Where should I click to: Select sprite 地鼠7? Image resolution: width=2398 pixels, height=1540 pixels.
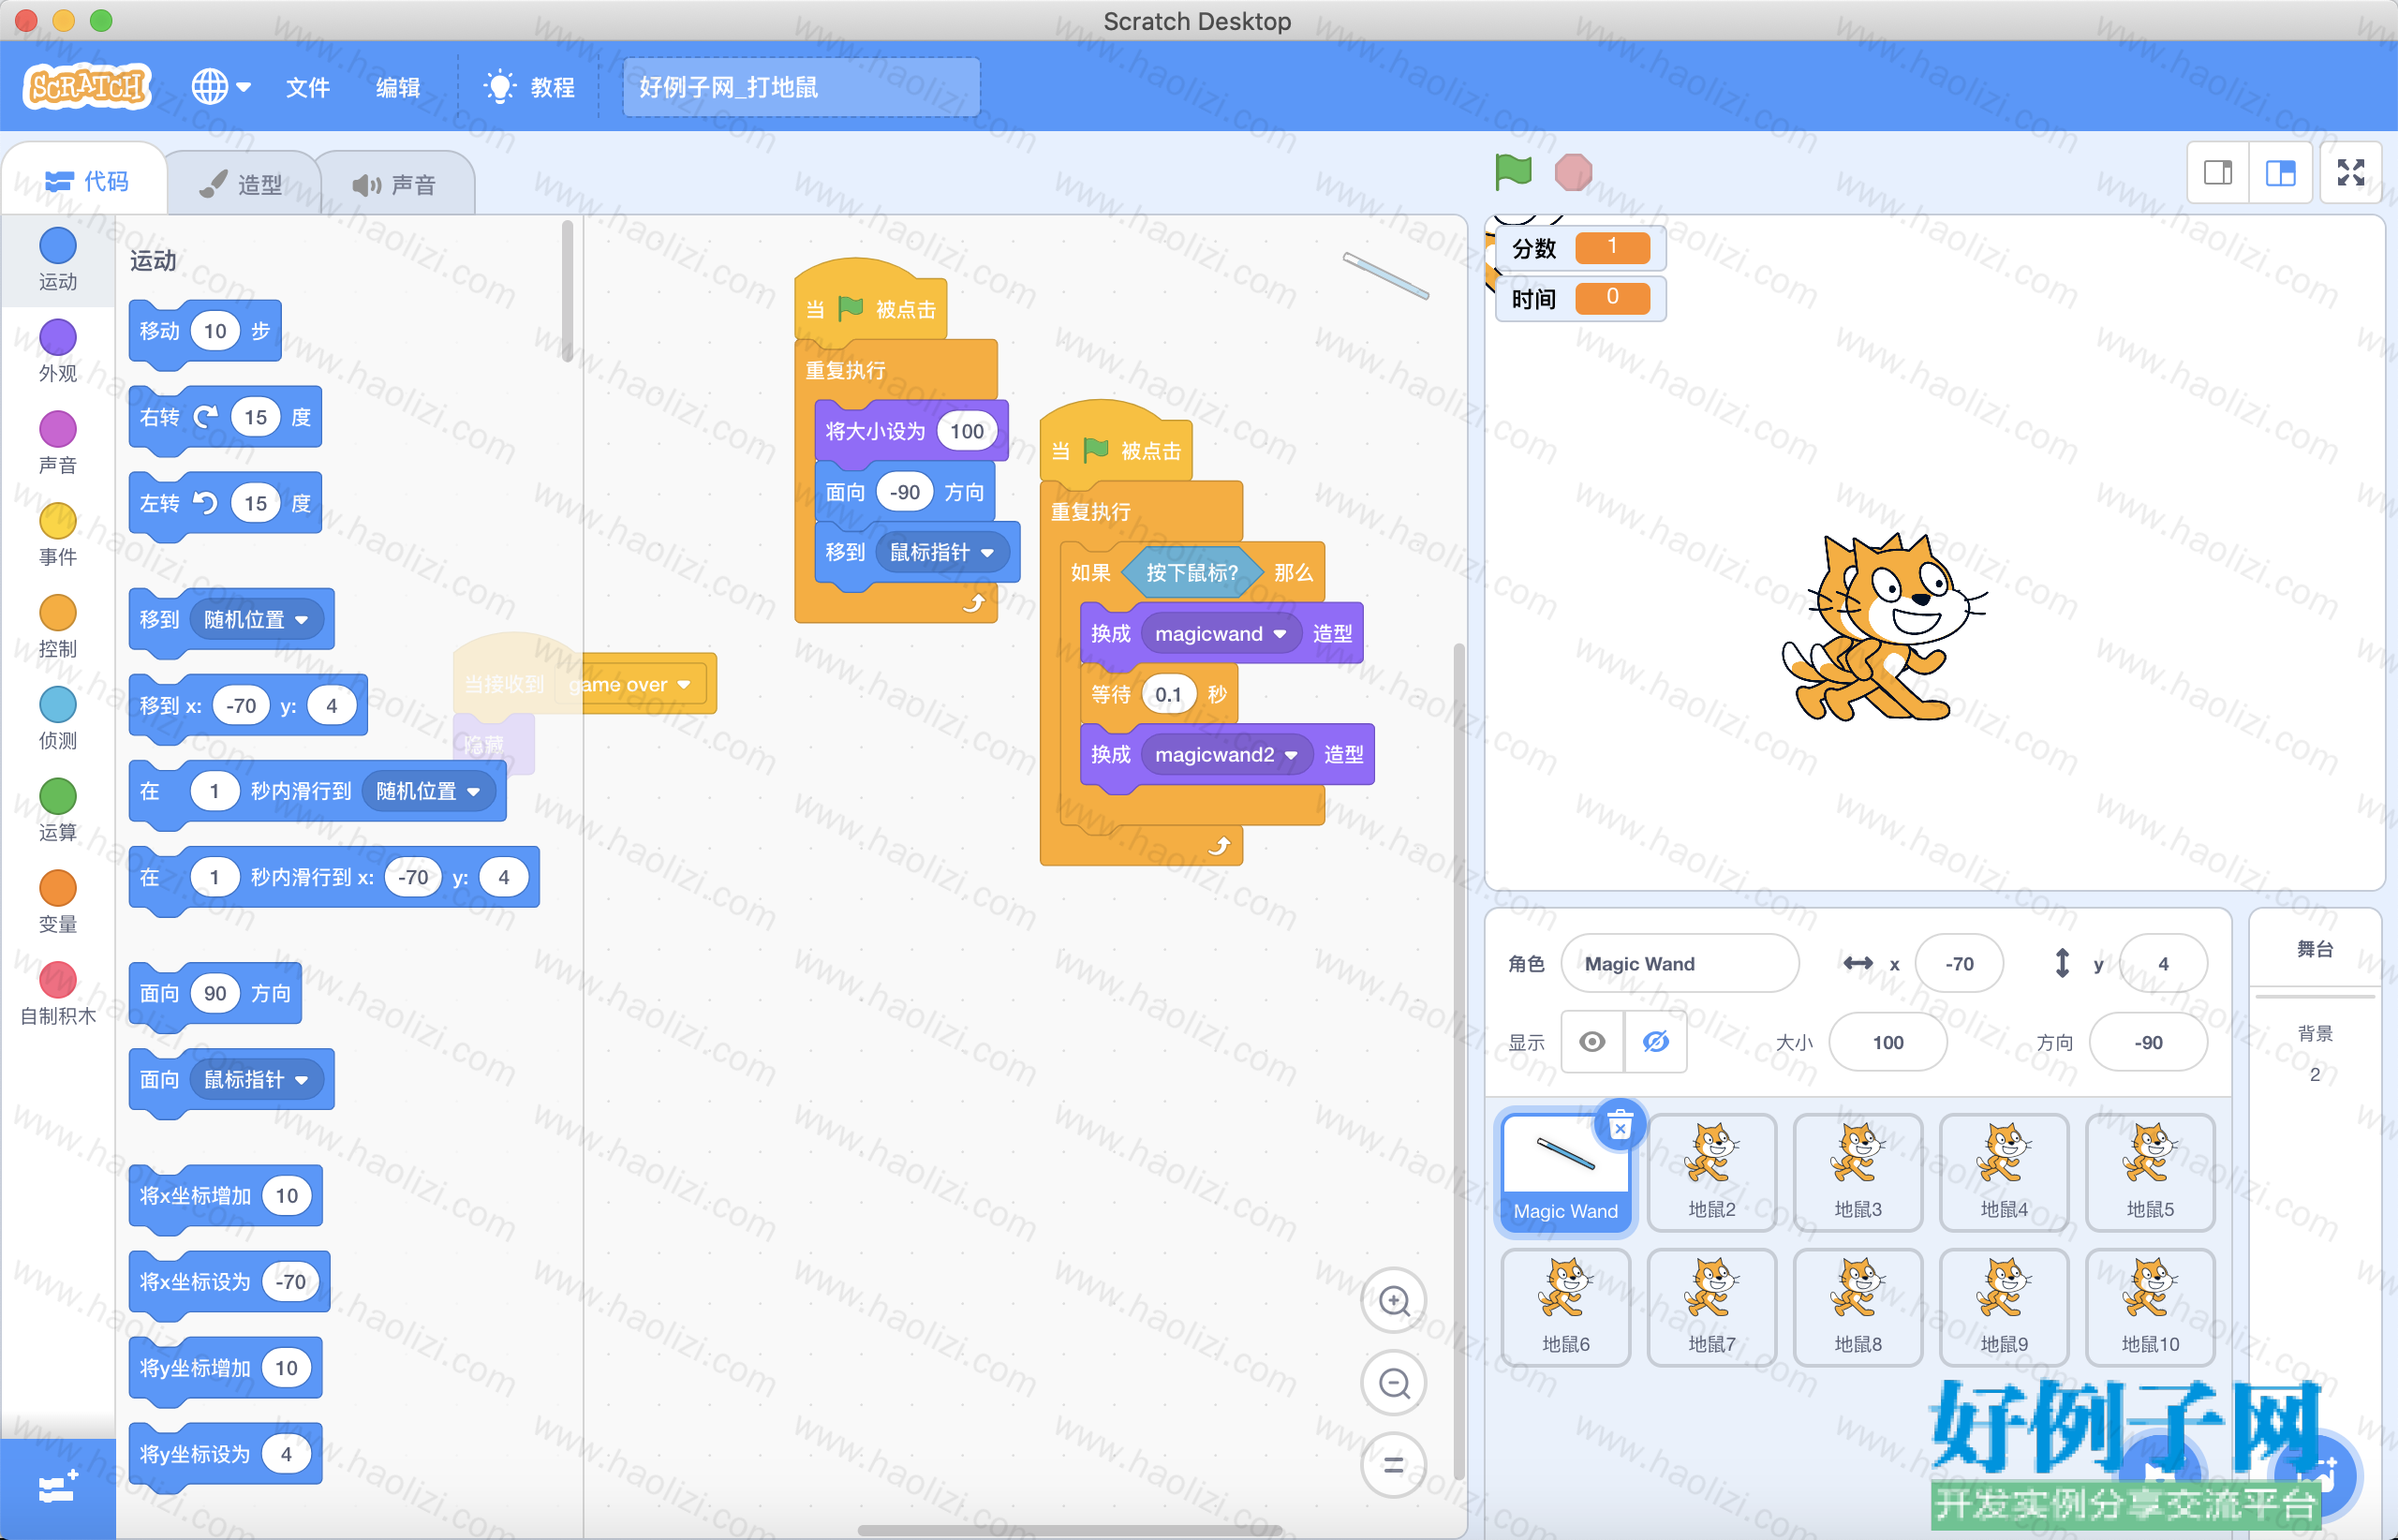coord(1712,1307)
